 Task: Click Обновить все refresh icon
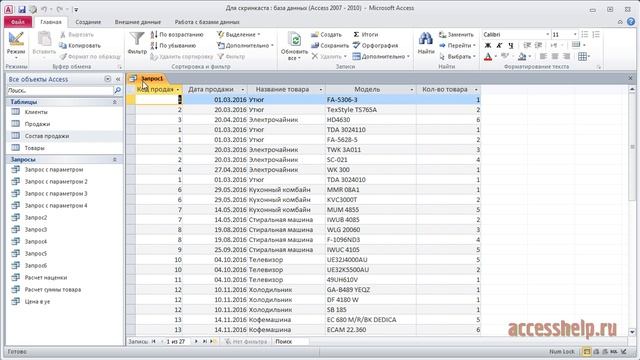294,40
